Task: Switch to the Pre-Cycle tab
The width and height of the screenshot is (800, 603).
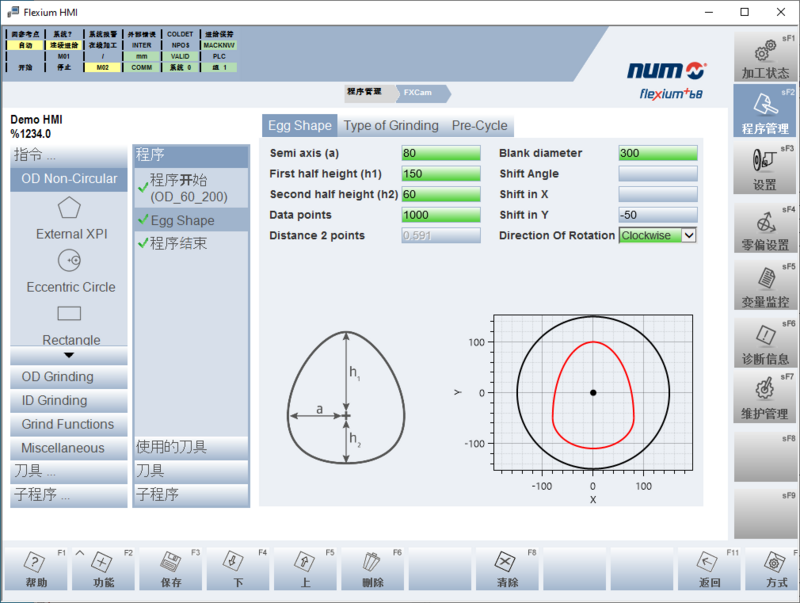Action: (479, 125)
